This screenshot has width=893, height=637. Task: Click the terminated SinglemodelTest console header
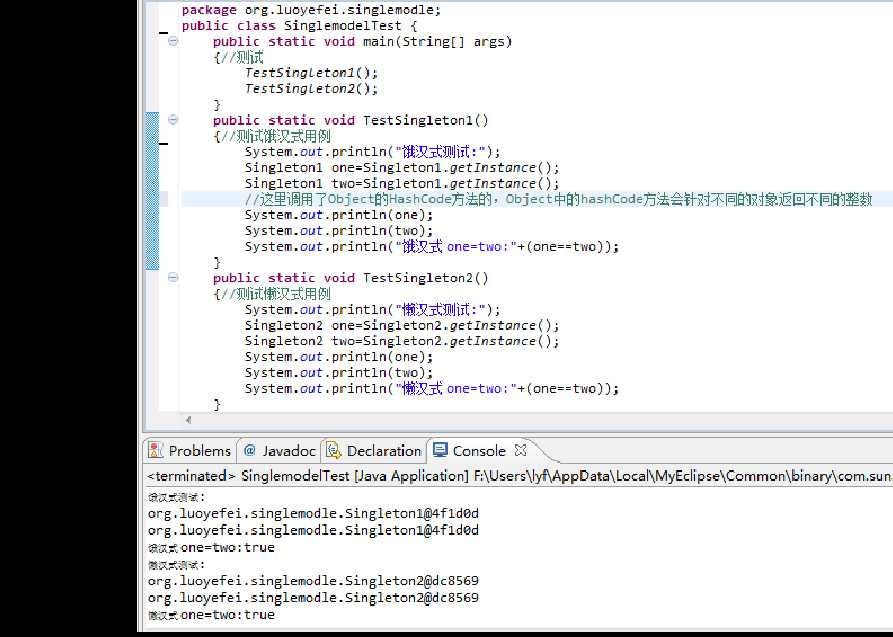519,476
